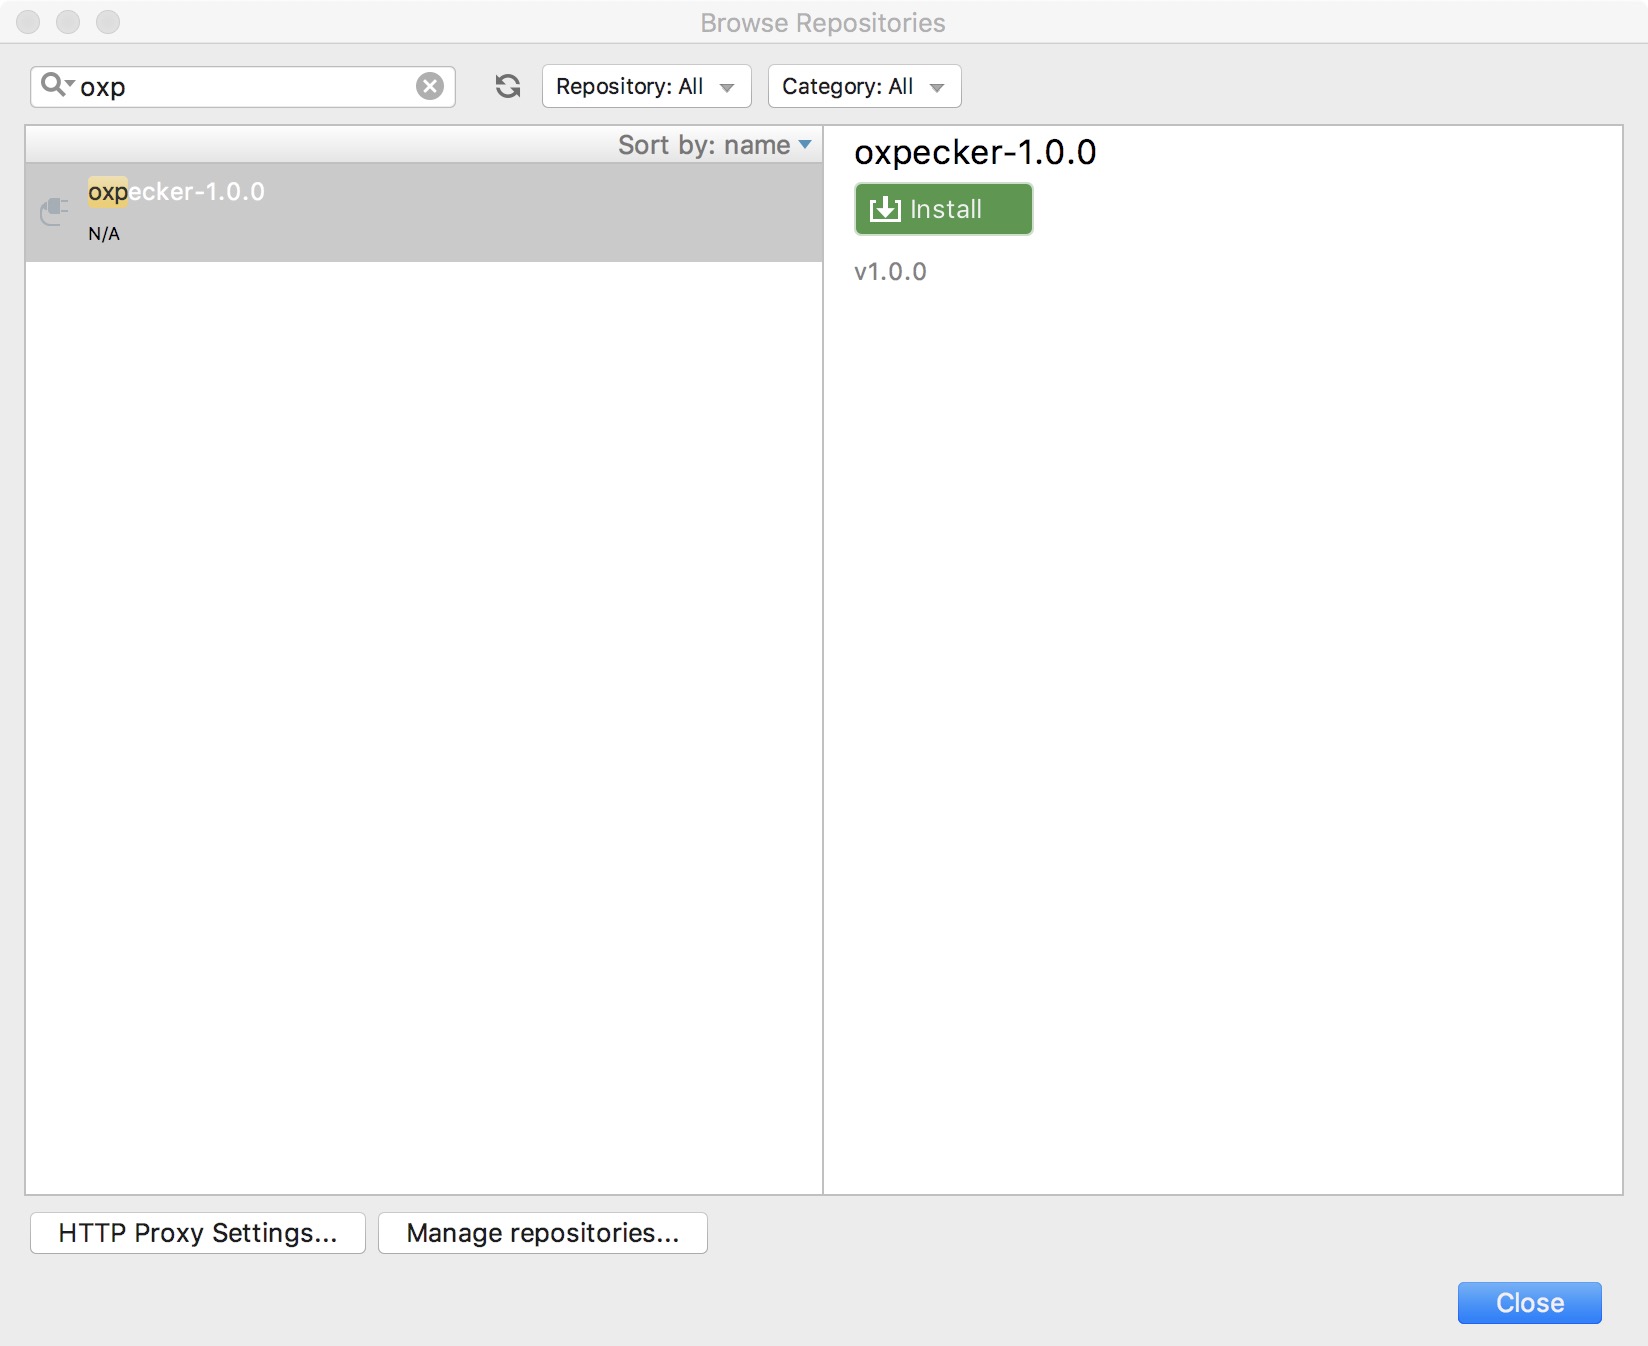Close the Browse Repositories dialog
1648x1346 pixels.
(1530, 1303)
